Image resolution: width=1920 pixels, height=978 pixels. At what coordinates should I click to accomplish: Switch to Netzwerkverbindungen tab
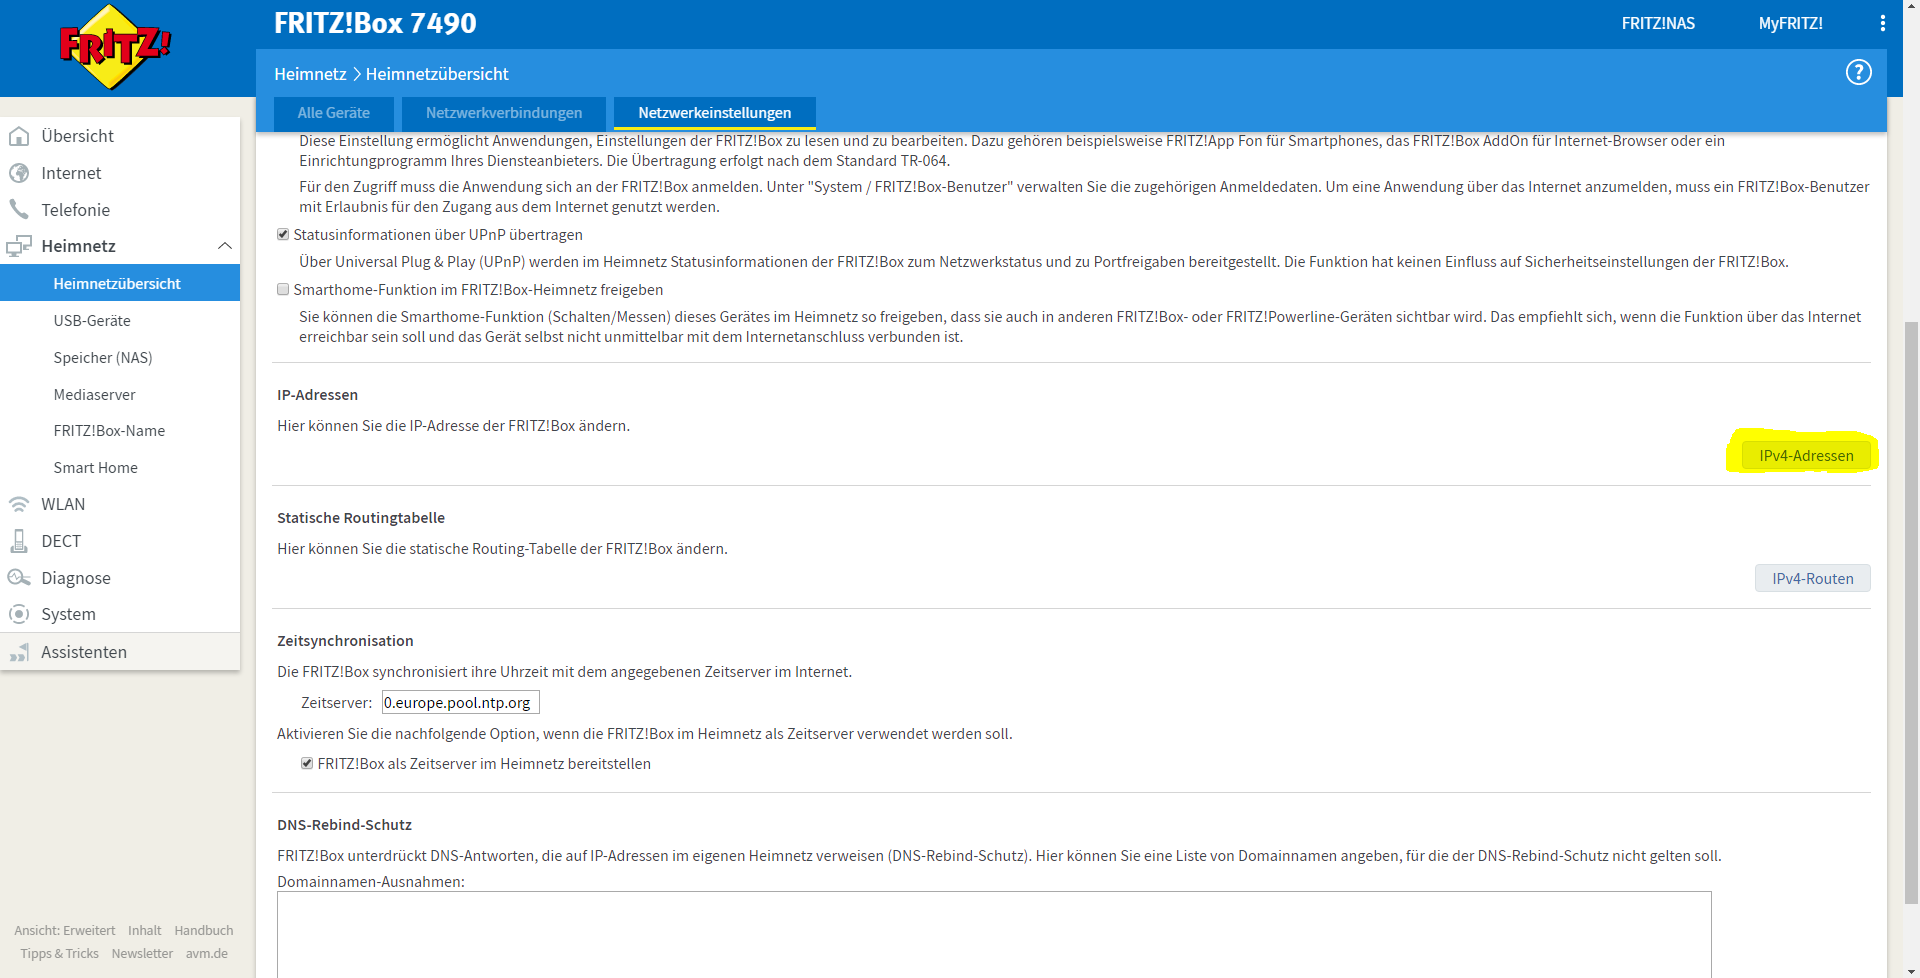point(504,113)
